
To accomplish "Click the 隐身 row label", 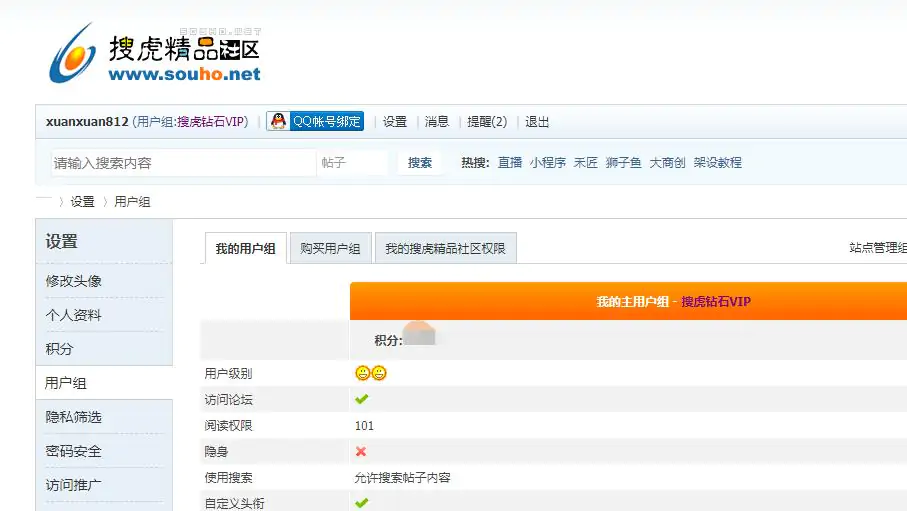I will point(216,452).
